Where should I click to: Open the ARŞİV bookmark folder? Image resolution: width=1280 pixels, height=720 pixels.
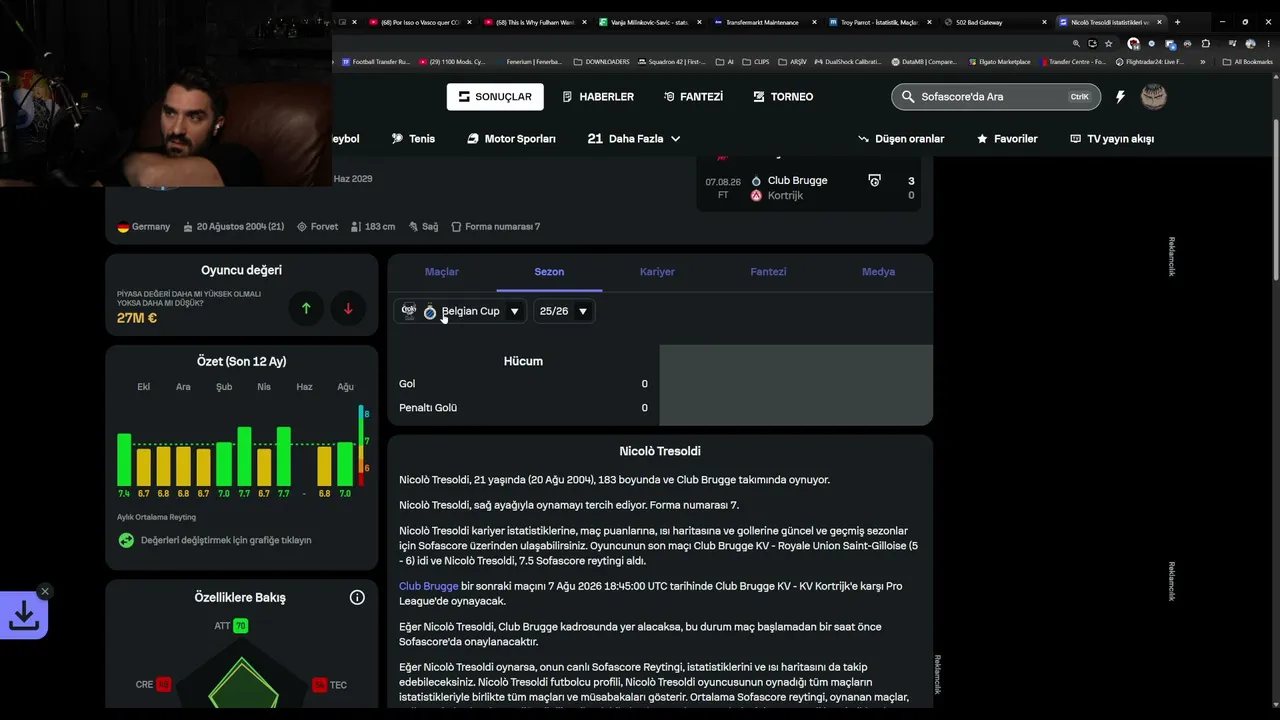click(x=792, y=62)
